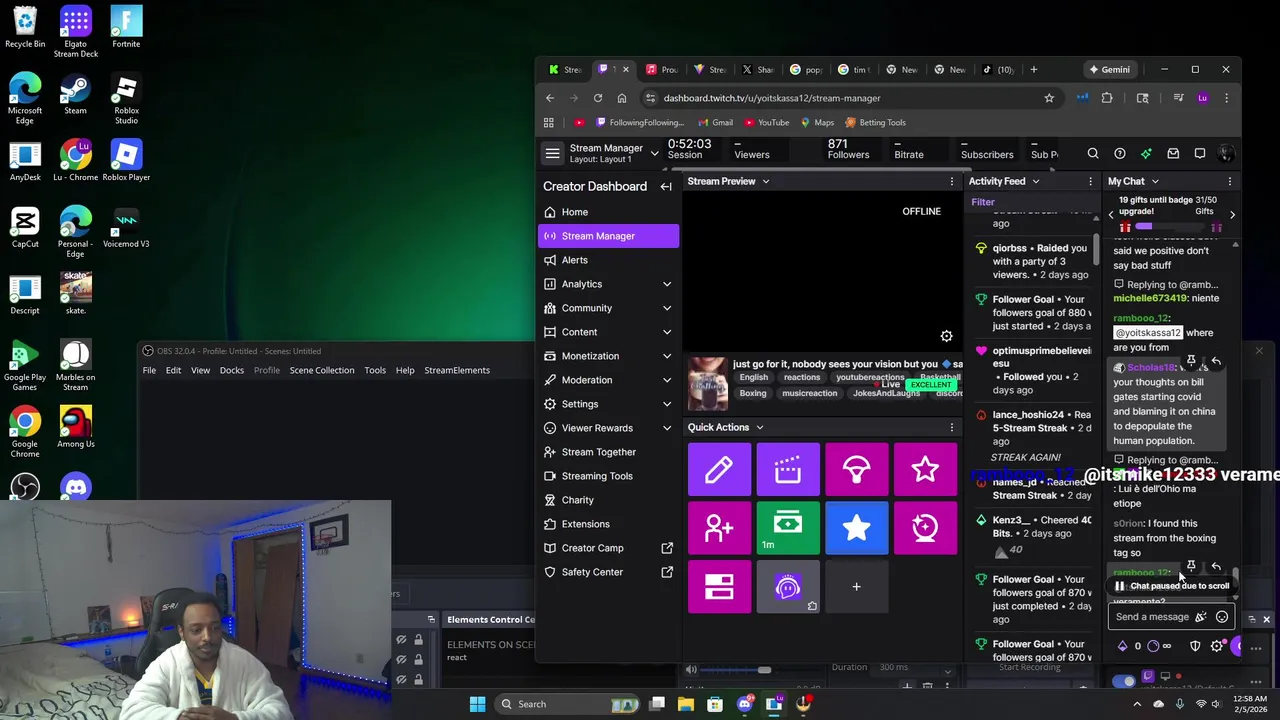The image size is (1280, 720).
Task: Click the magenta clock-star quick action tile
Action: [925, 528]
